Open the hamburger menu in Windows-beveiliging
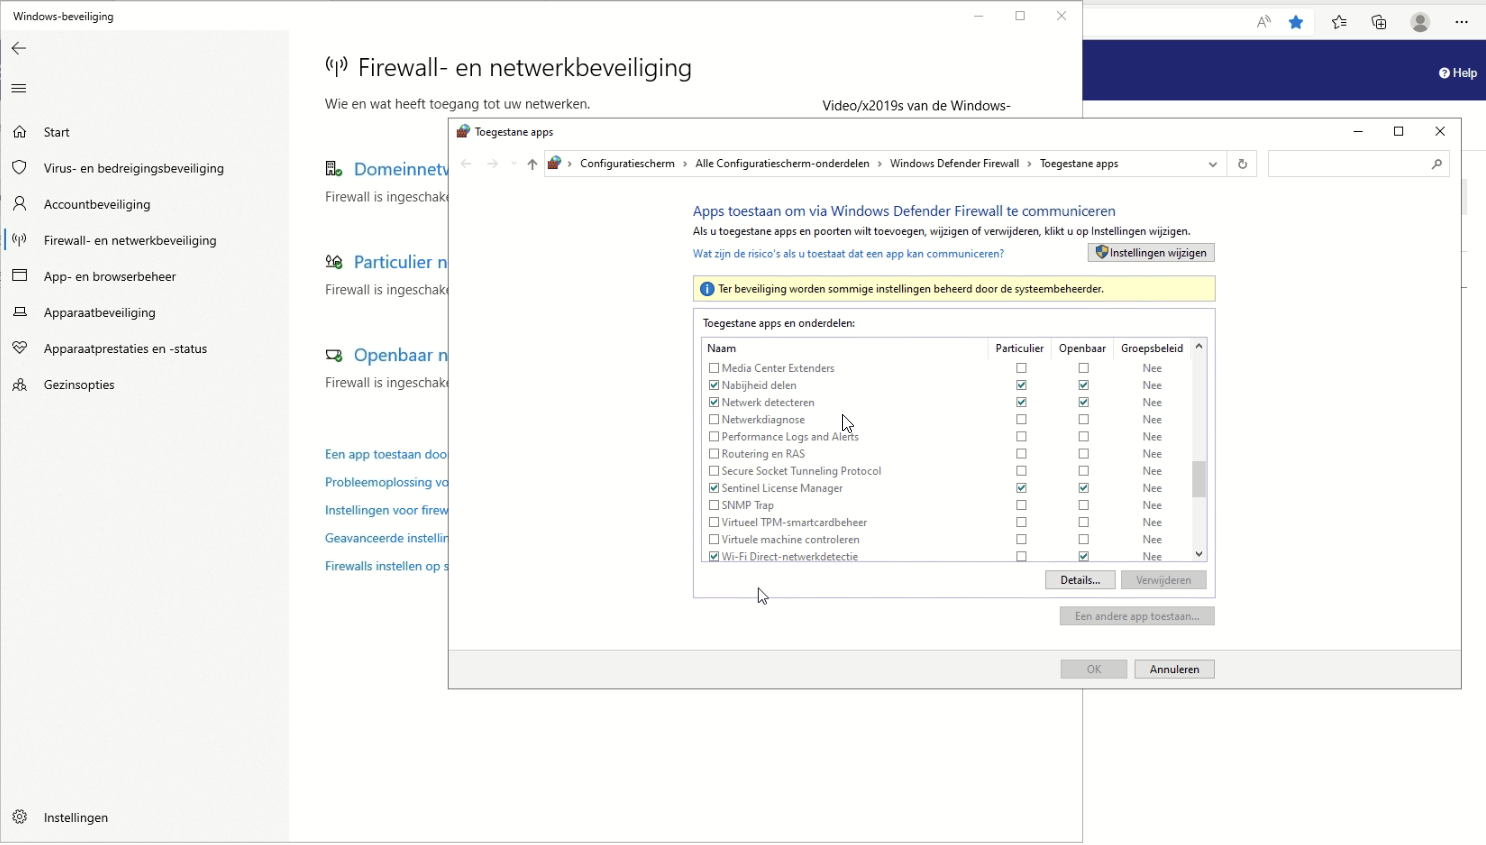The height and width of the screenshot is (845, 1486). click(x=19, y=88)
